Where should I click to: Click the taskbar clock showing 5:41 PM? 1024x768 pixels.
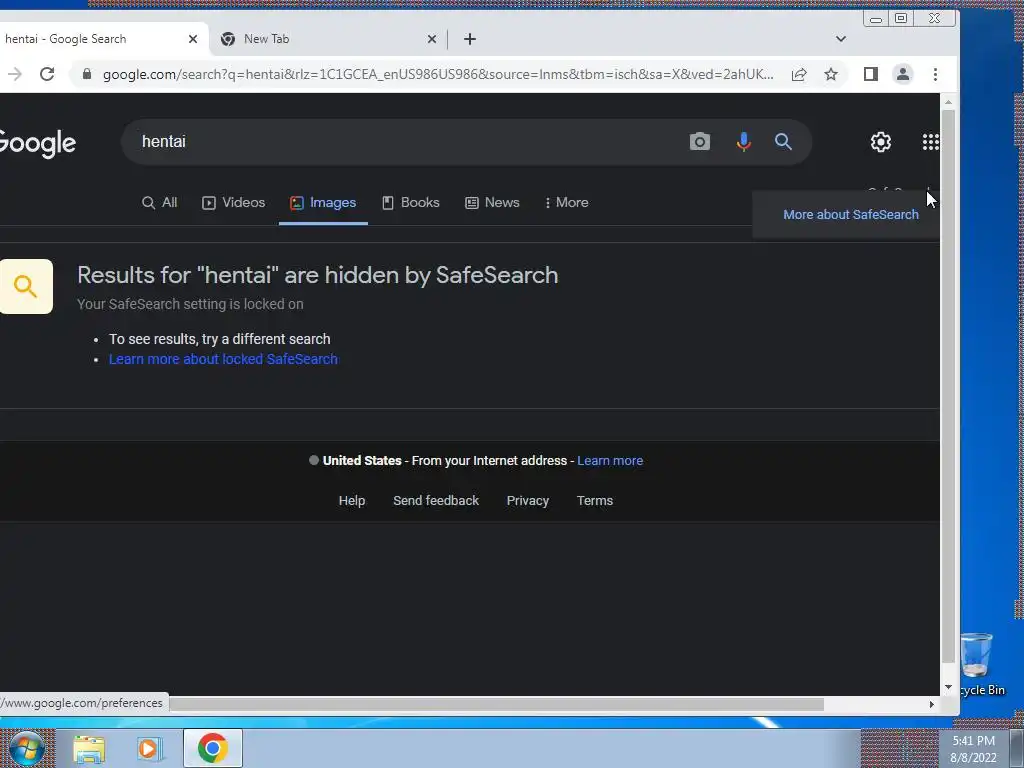tap(973, 741)
